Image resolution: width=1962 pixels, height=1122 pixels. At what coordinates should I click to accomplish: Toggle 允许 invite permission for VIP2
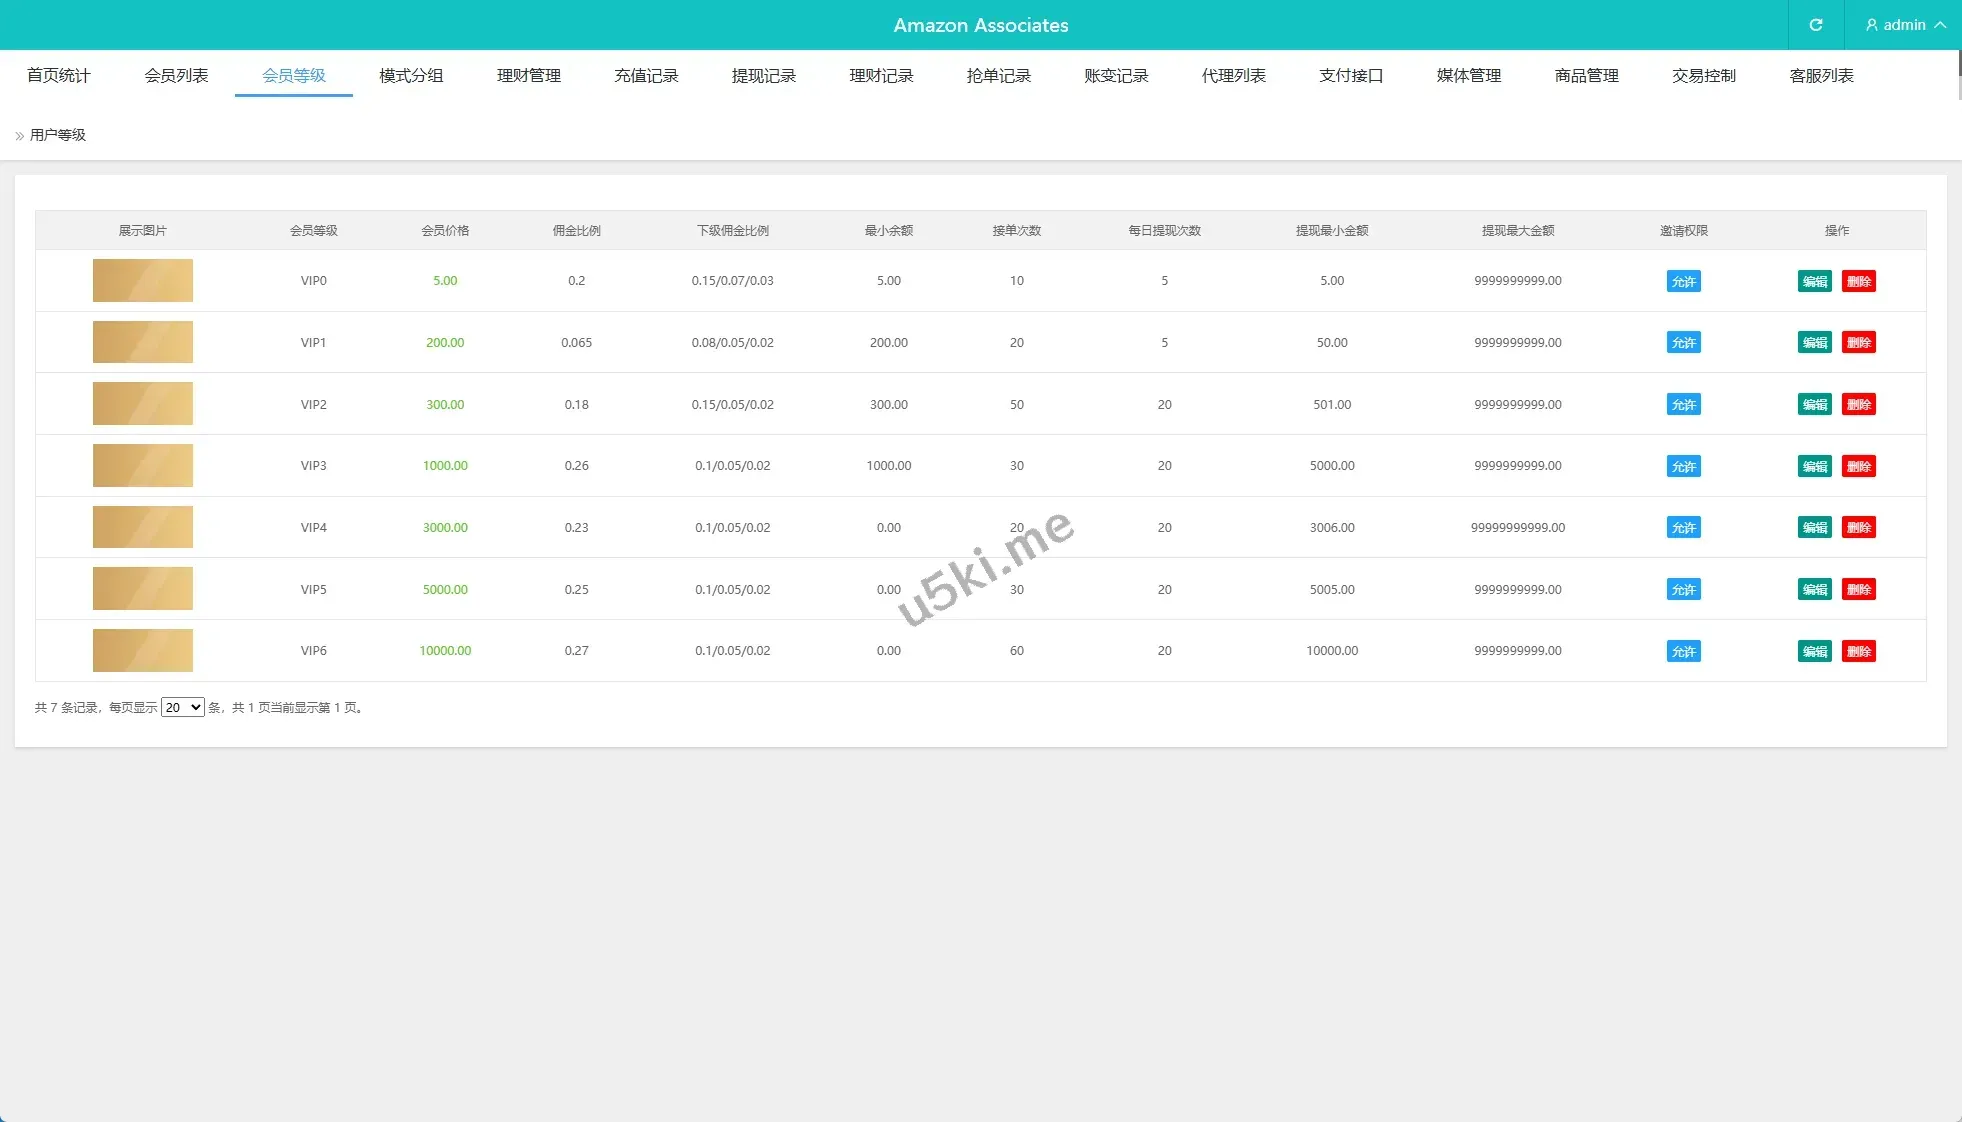(x=1683, y=405)
